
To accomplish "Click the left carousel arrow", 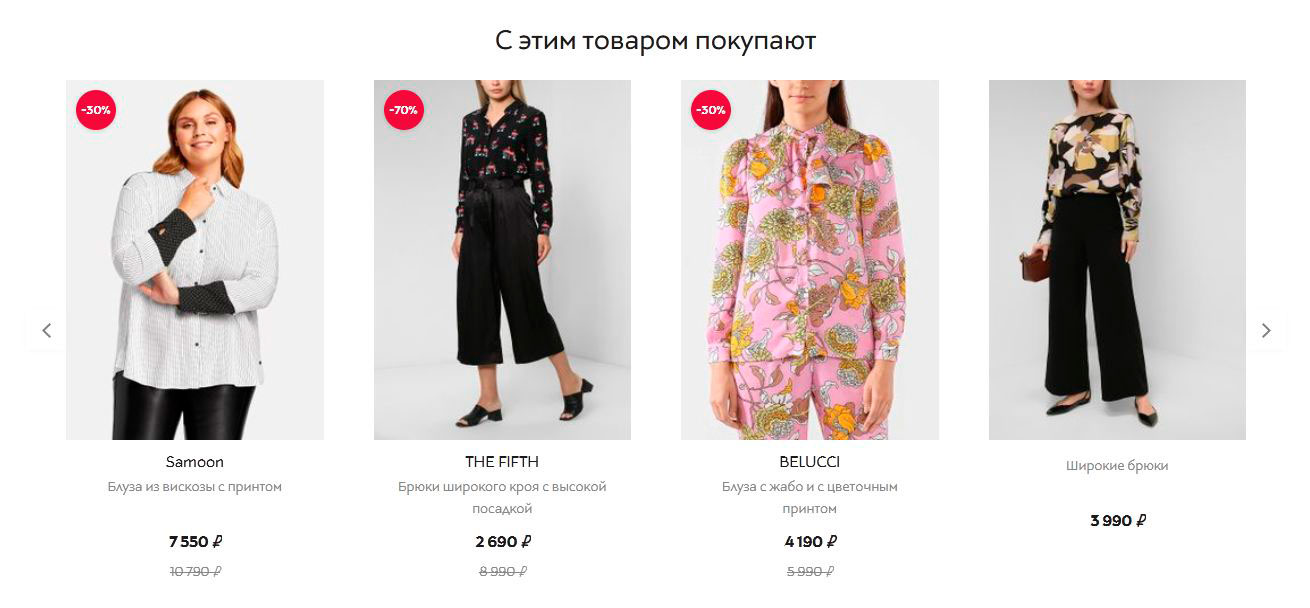I will [x=46, y=330].
